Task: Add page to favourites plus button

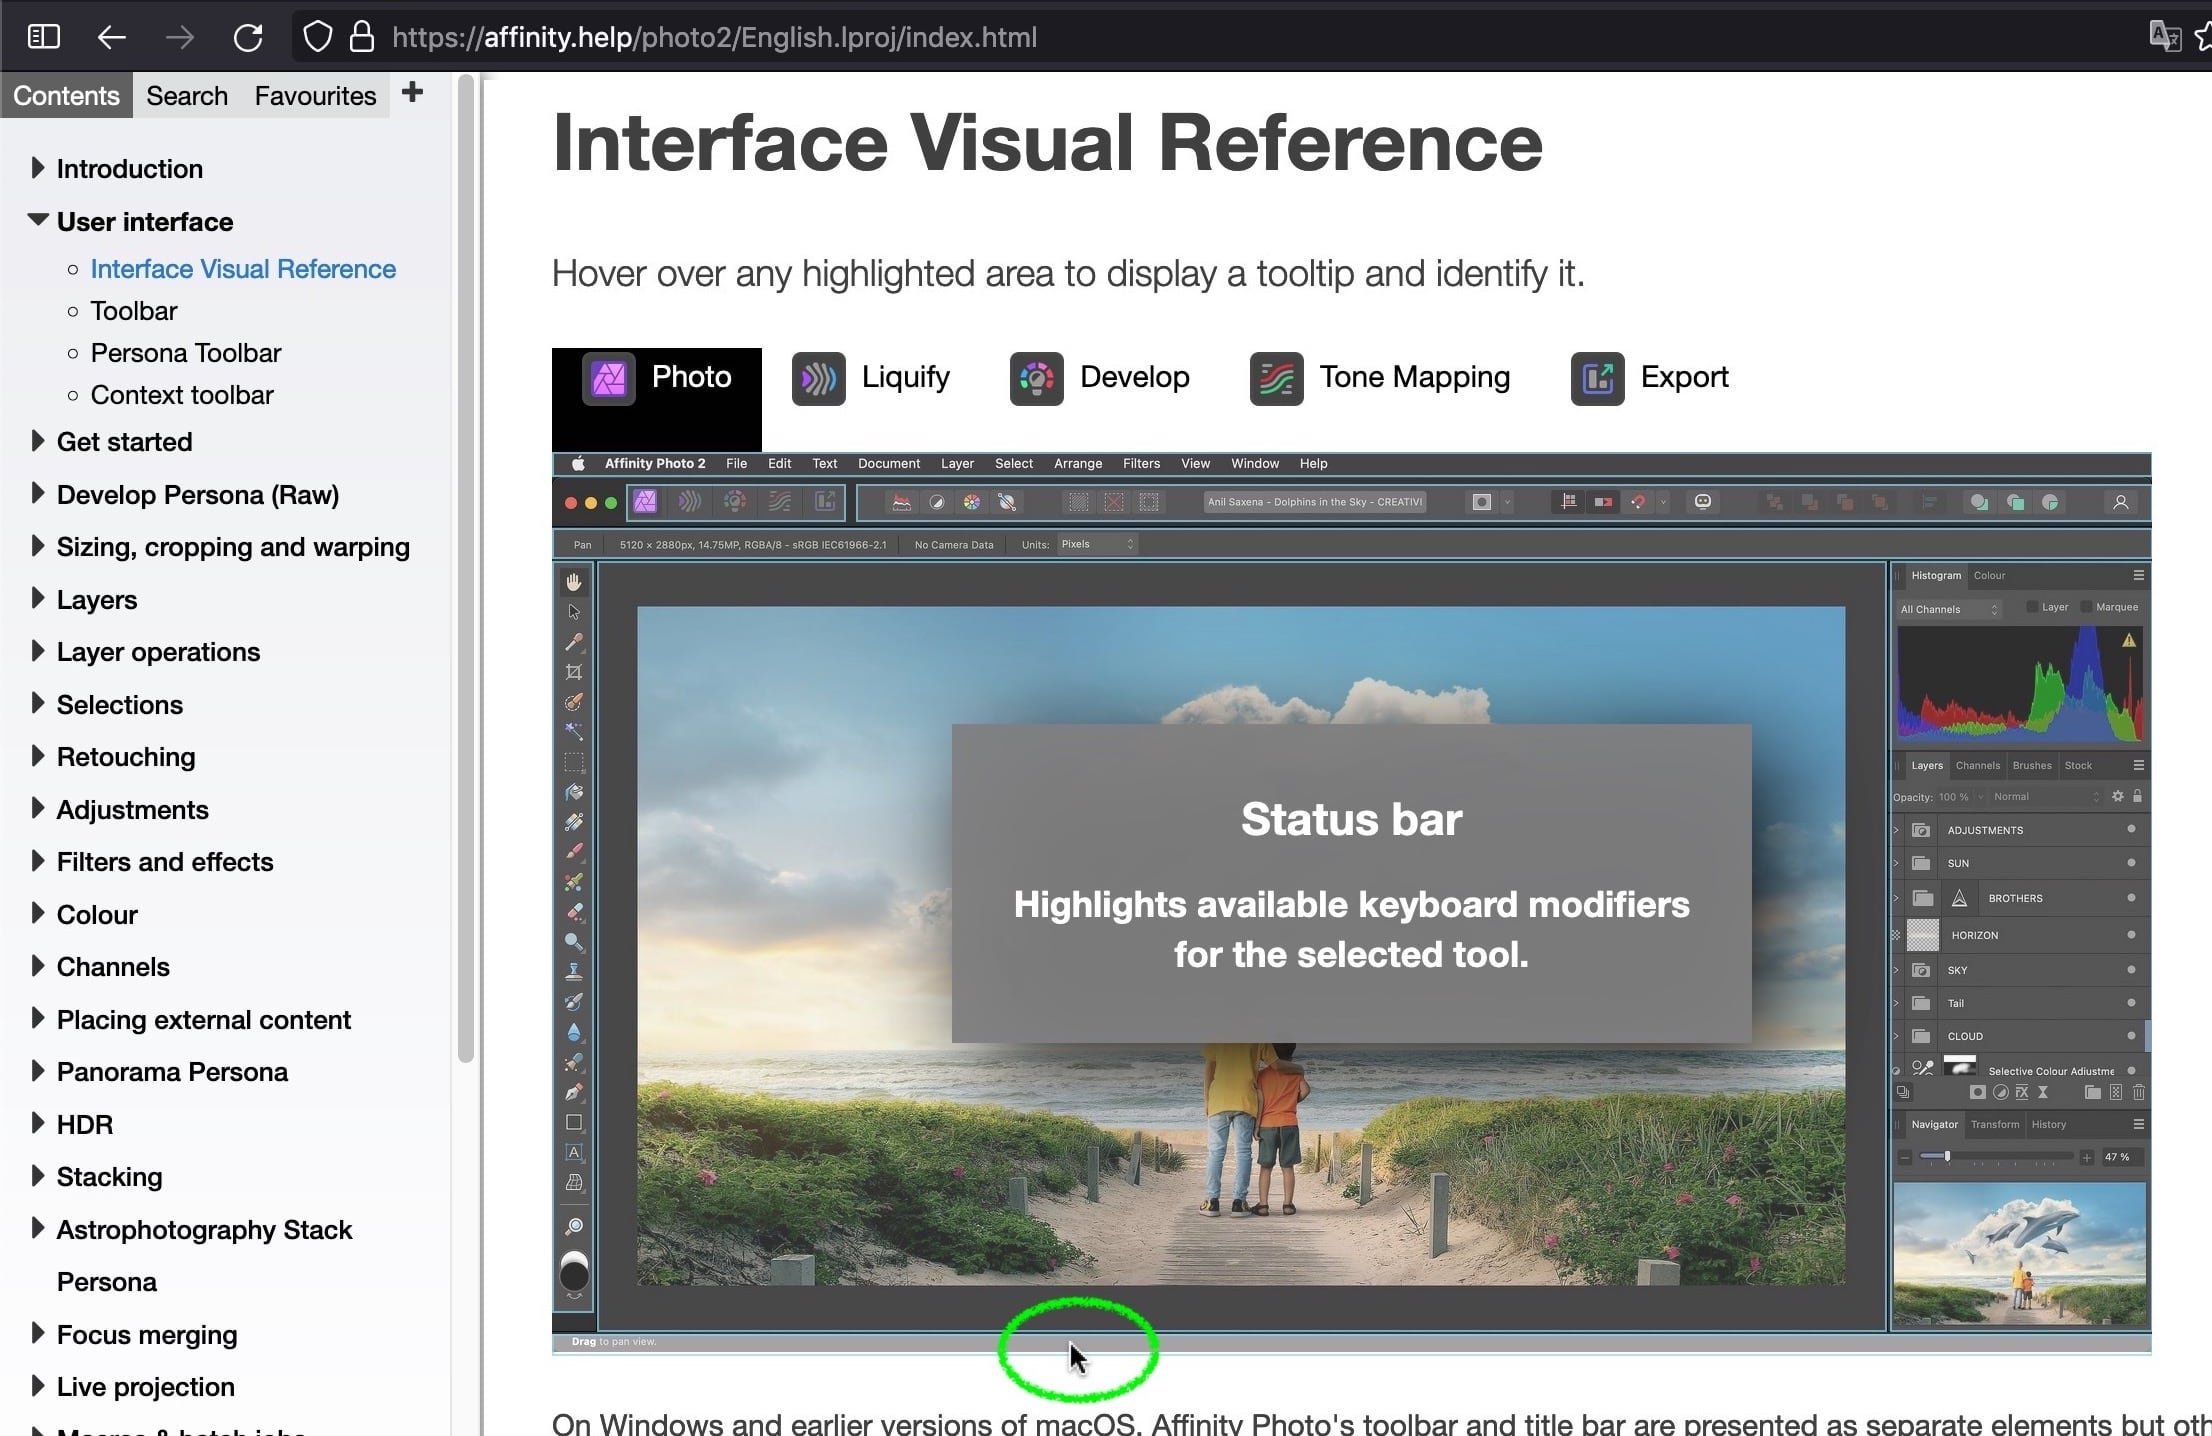Action: point(412,93)
